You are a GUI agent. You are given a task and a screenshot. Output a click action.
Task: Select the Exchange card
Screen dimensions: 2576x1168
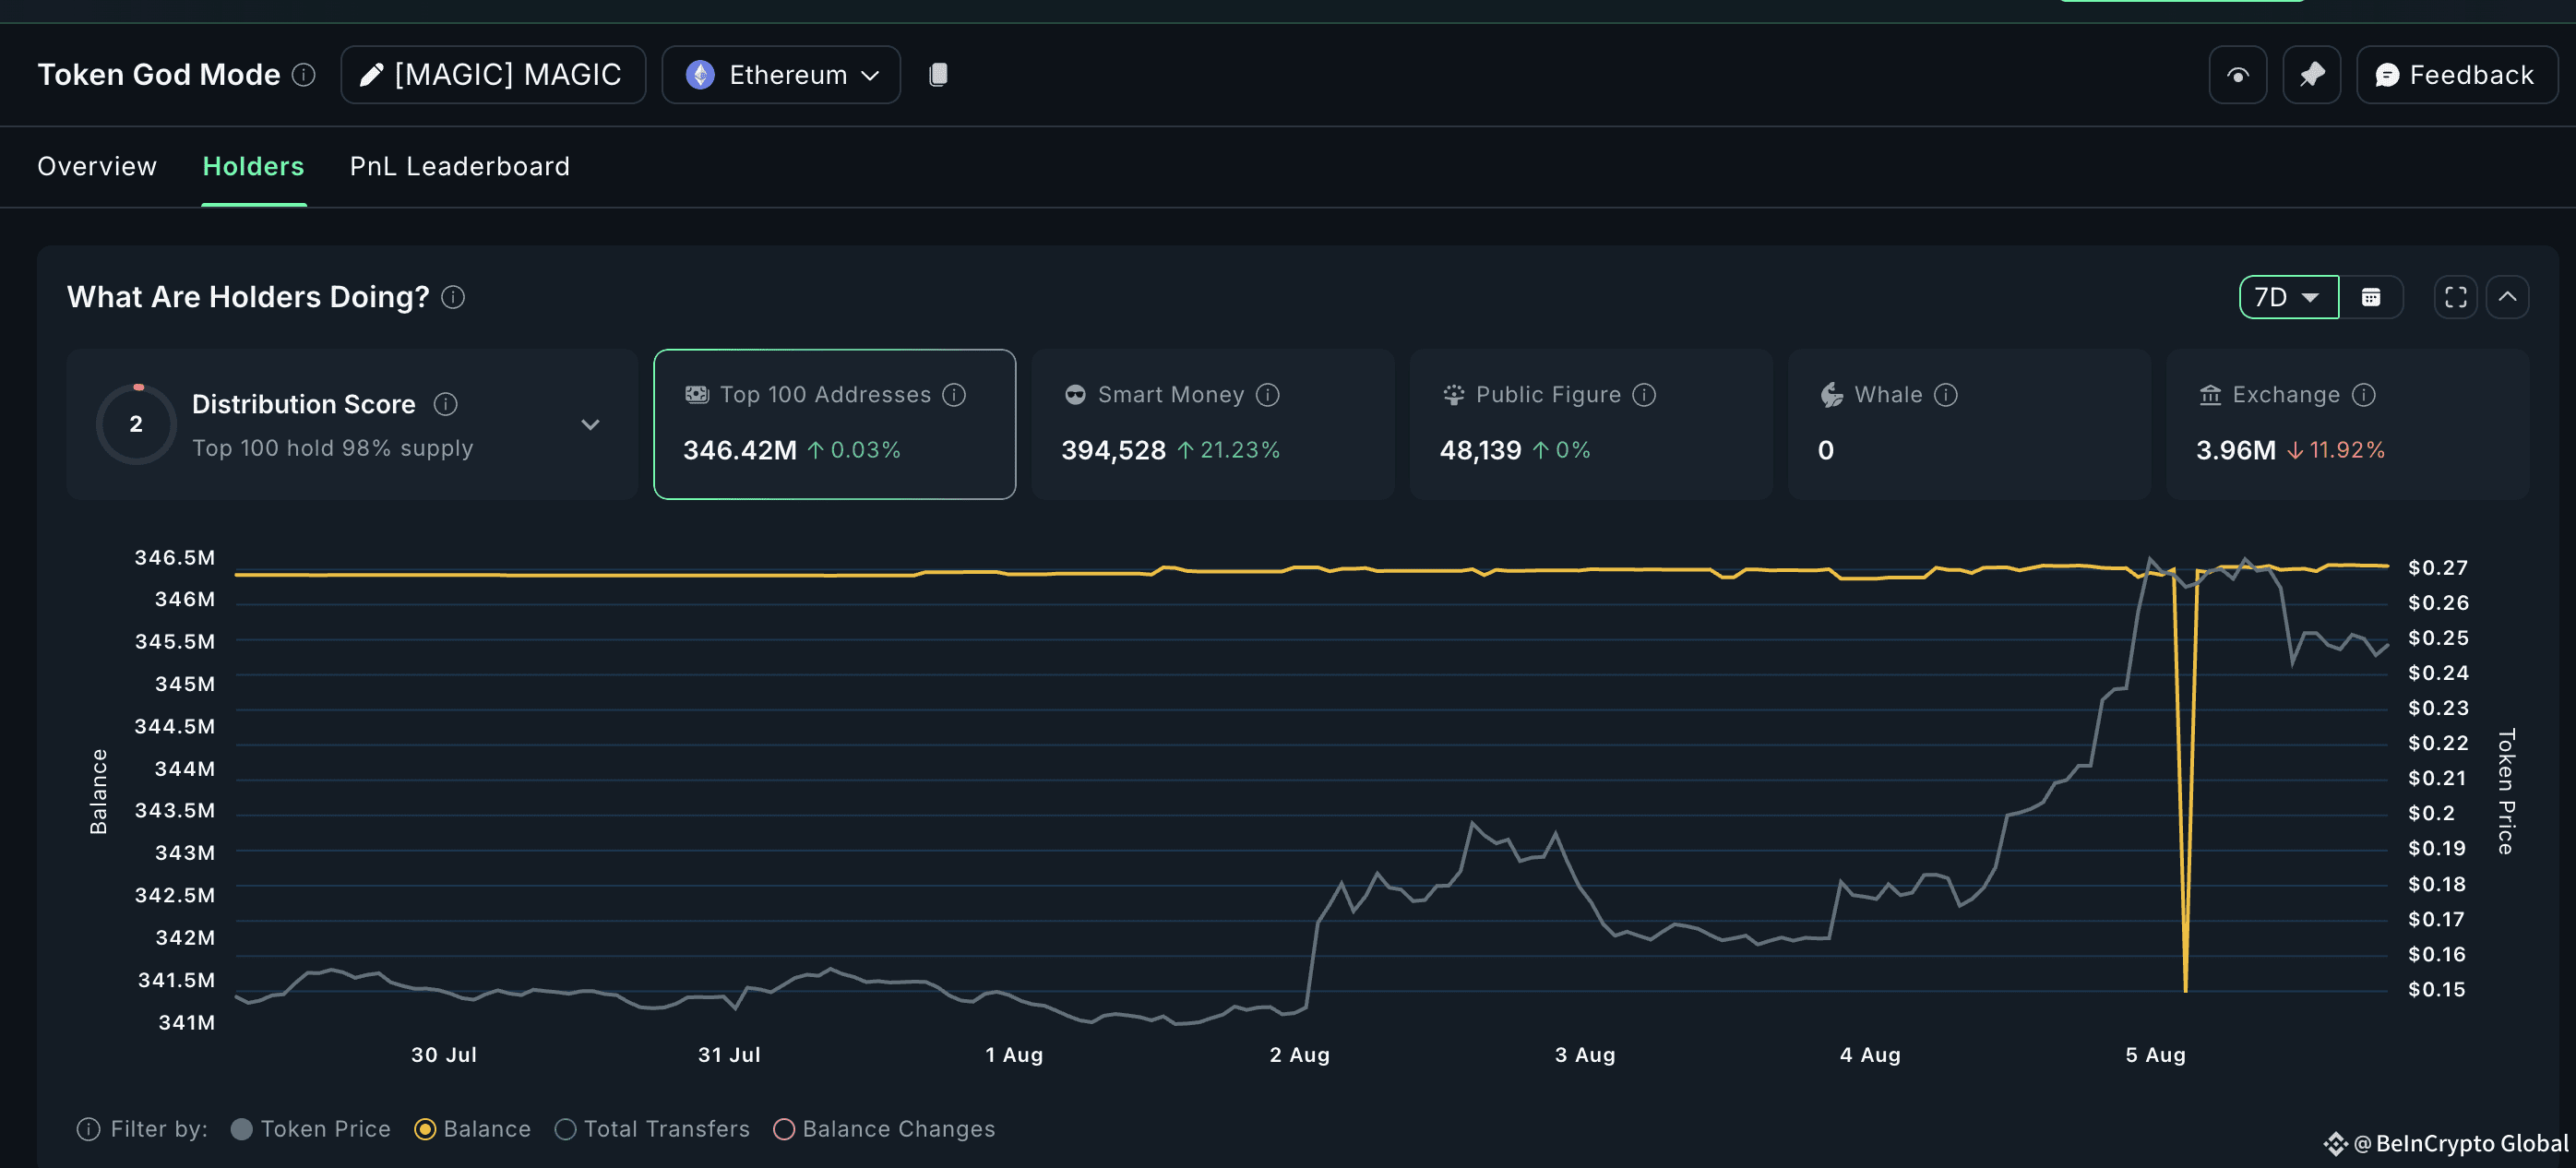click(x=2347, y=424)
